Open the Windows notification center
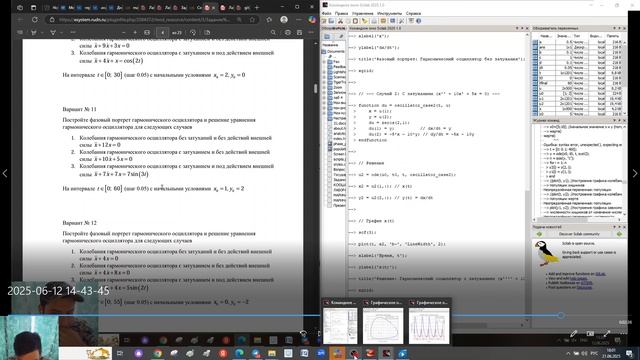The image size is (640, 360). point(629,353)
